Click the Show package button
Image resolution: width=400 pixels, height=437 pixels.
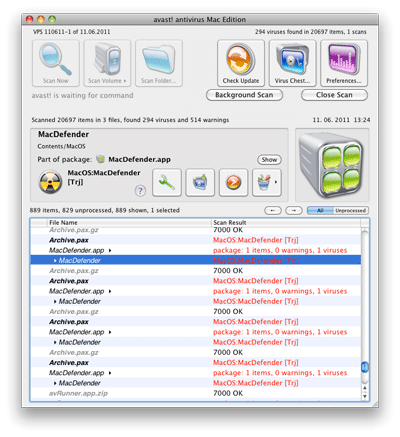[269, 160]
